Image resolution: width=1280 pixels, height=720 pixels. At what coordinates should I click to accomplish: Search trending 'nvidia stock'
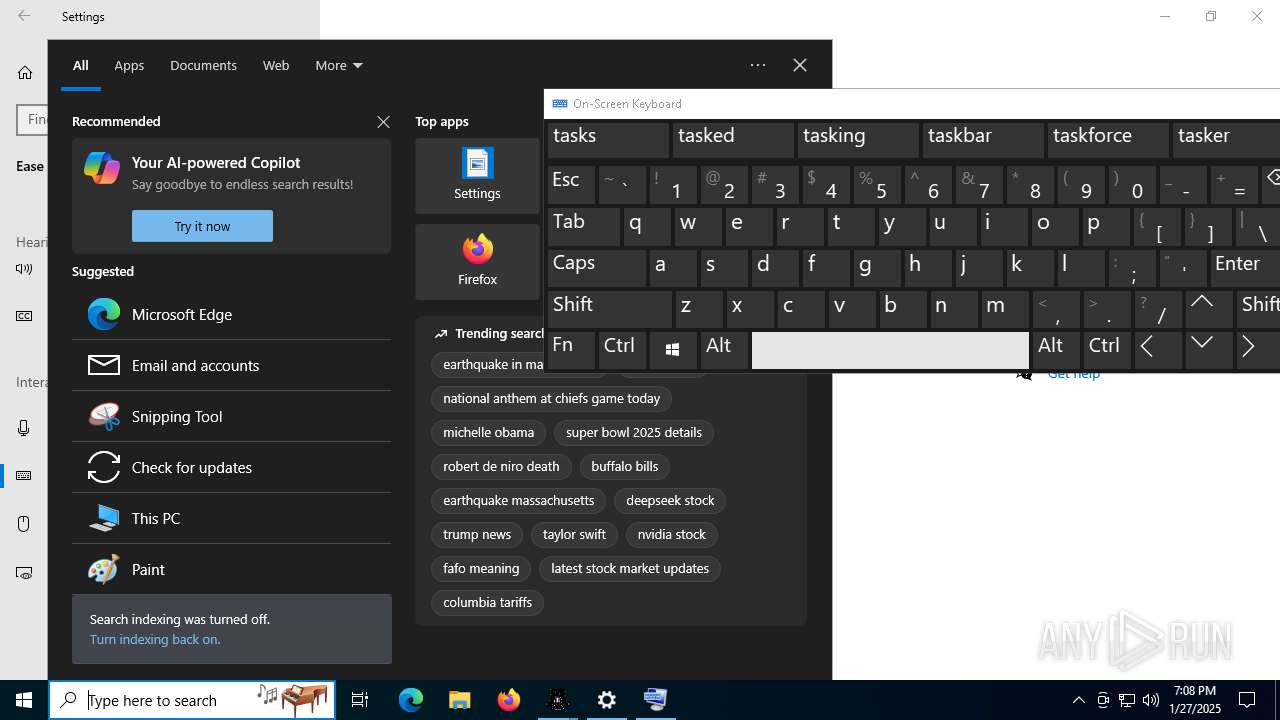click(x=672, y=534)
